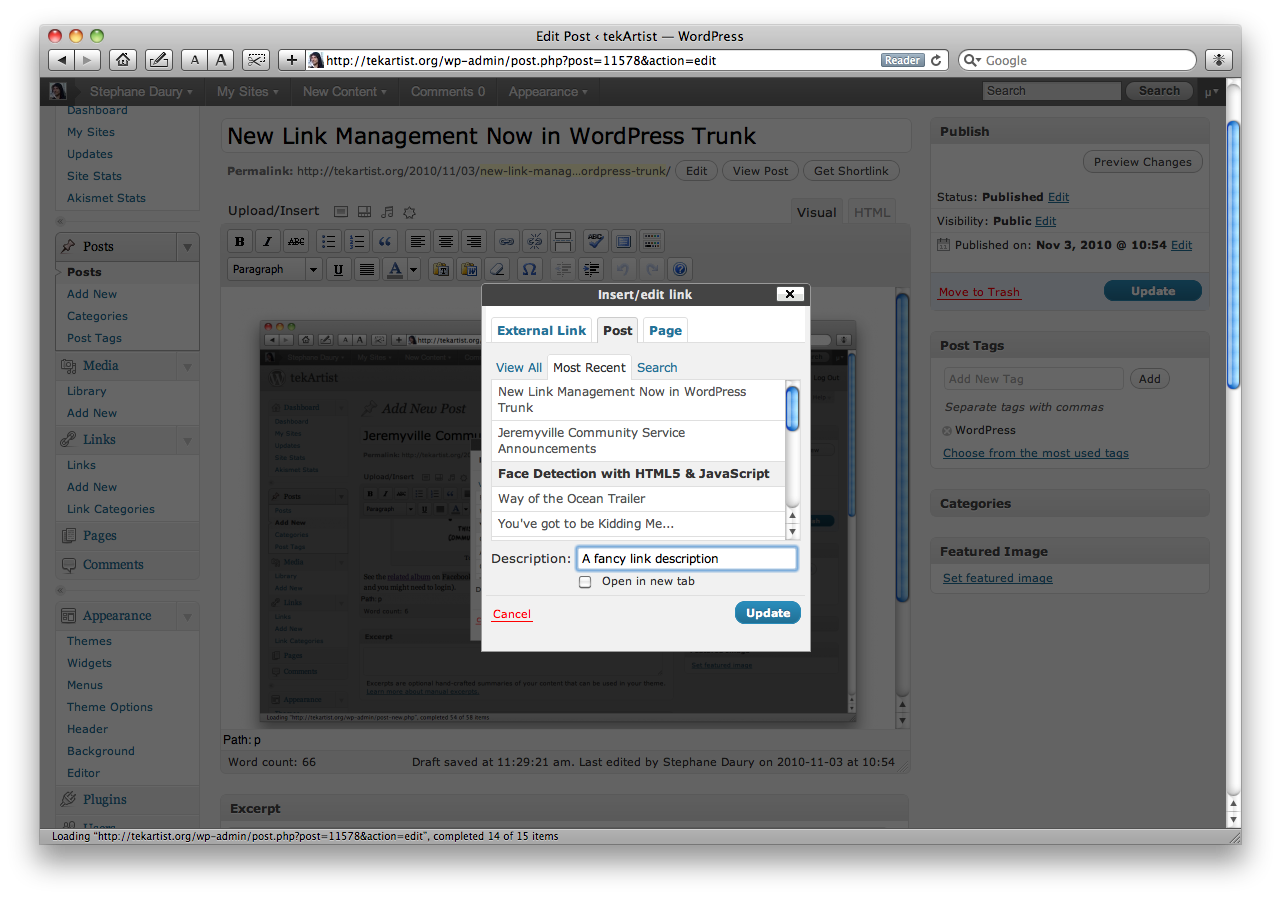Select Way of the Ocean Trailer post
The width and height of the screenshot is (1281, 899).
(571, 499)
